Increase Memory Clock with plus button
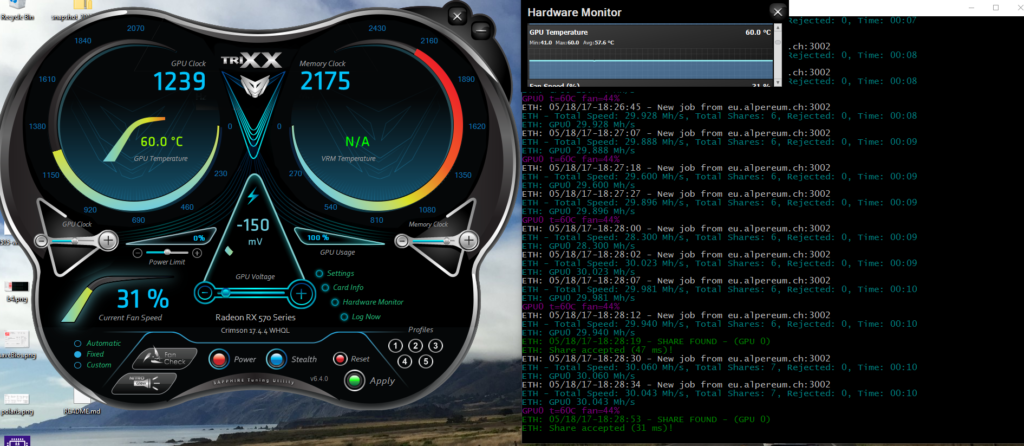Image resolution: width=1024 pixels, height=446 pixels. [x=468, y=242]
